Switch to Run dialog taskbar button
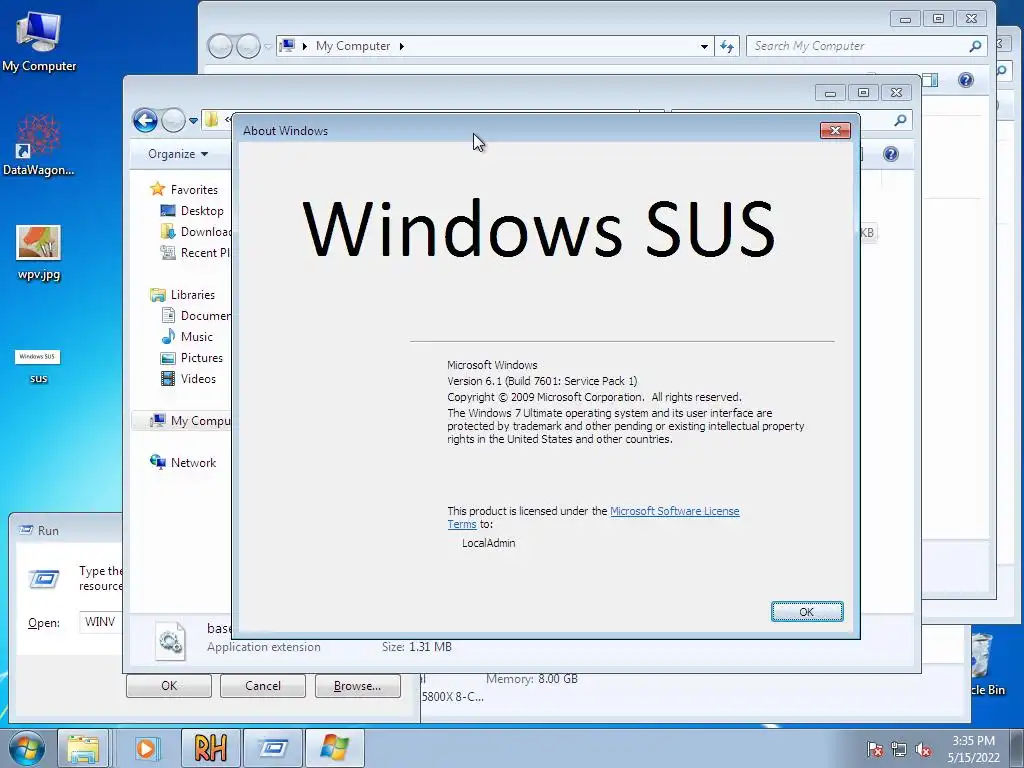The height and width of the screenshot is (768, 1024). (x=272, y=748)
